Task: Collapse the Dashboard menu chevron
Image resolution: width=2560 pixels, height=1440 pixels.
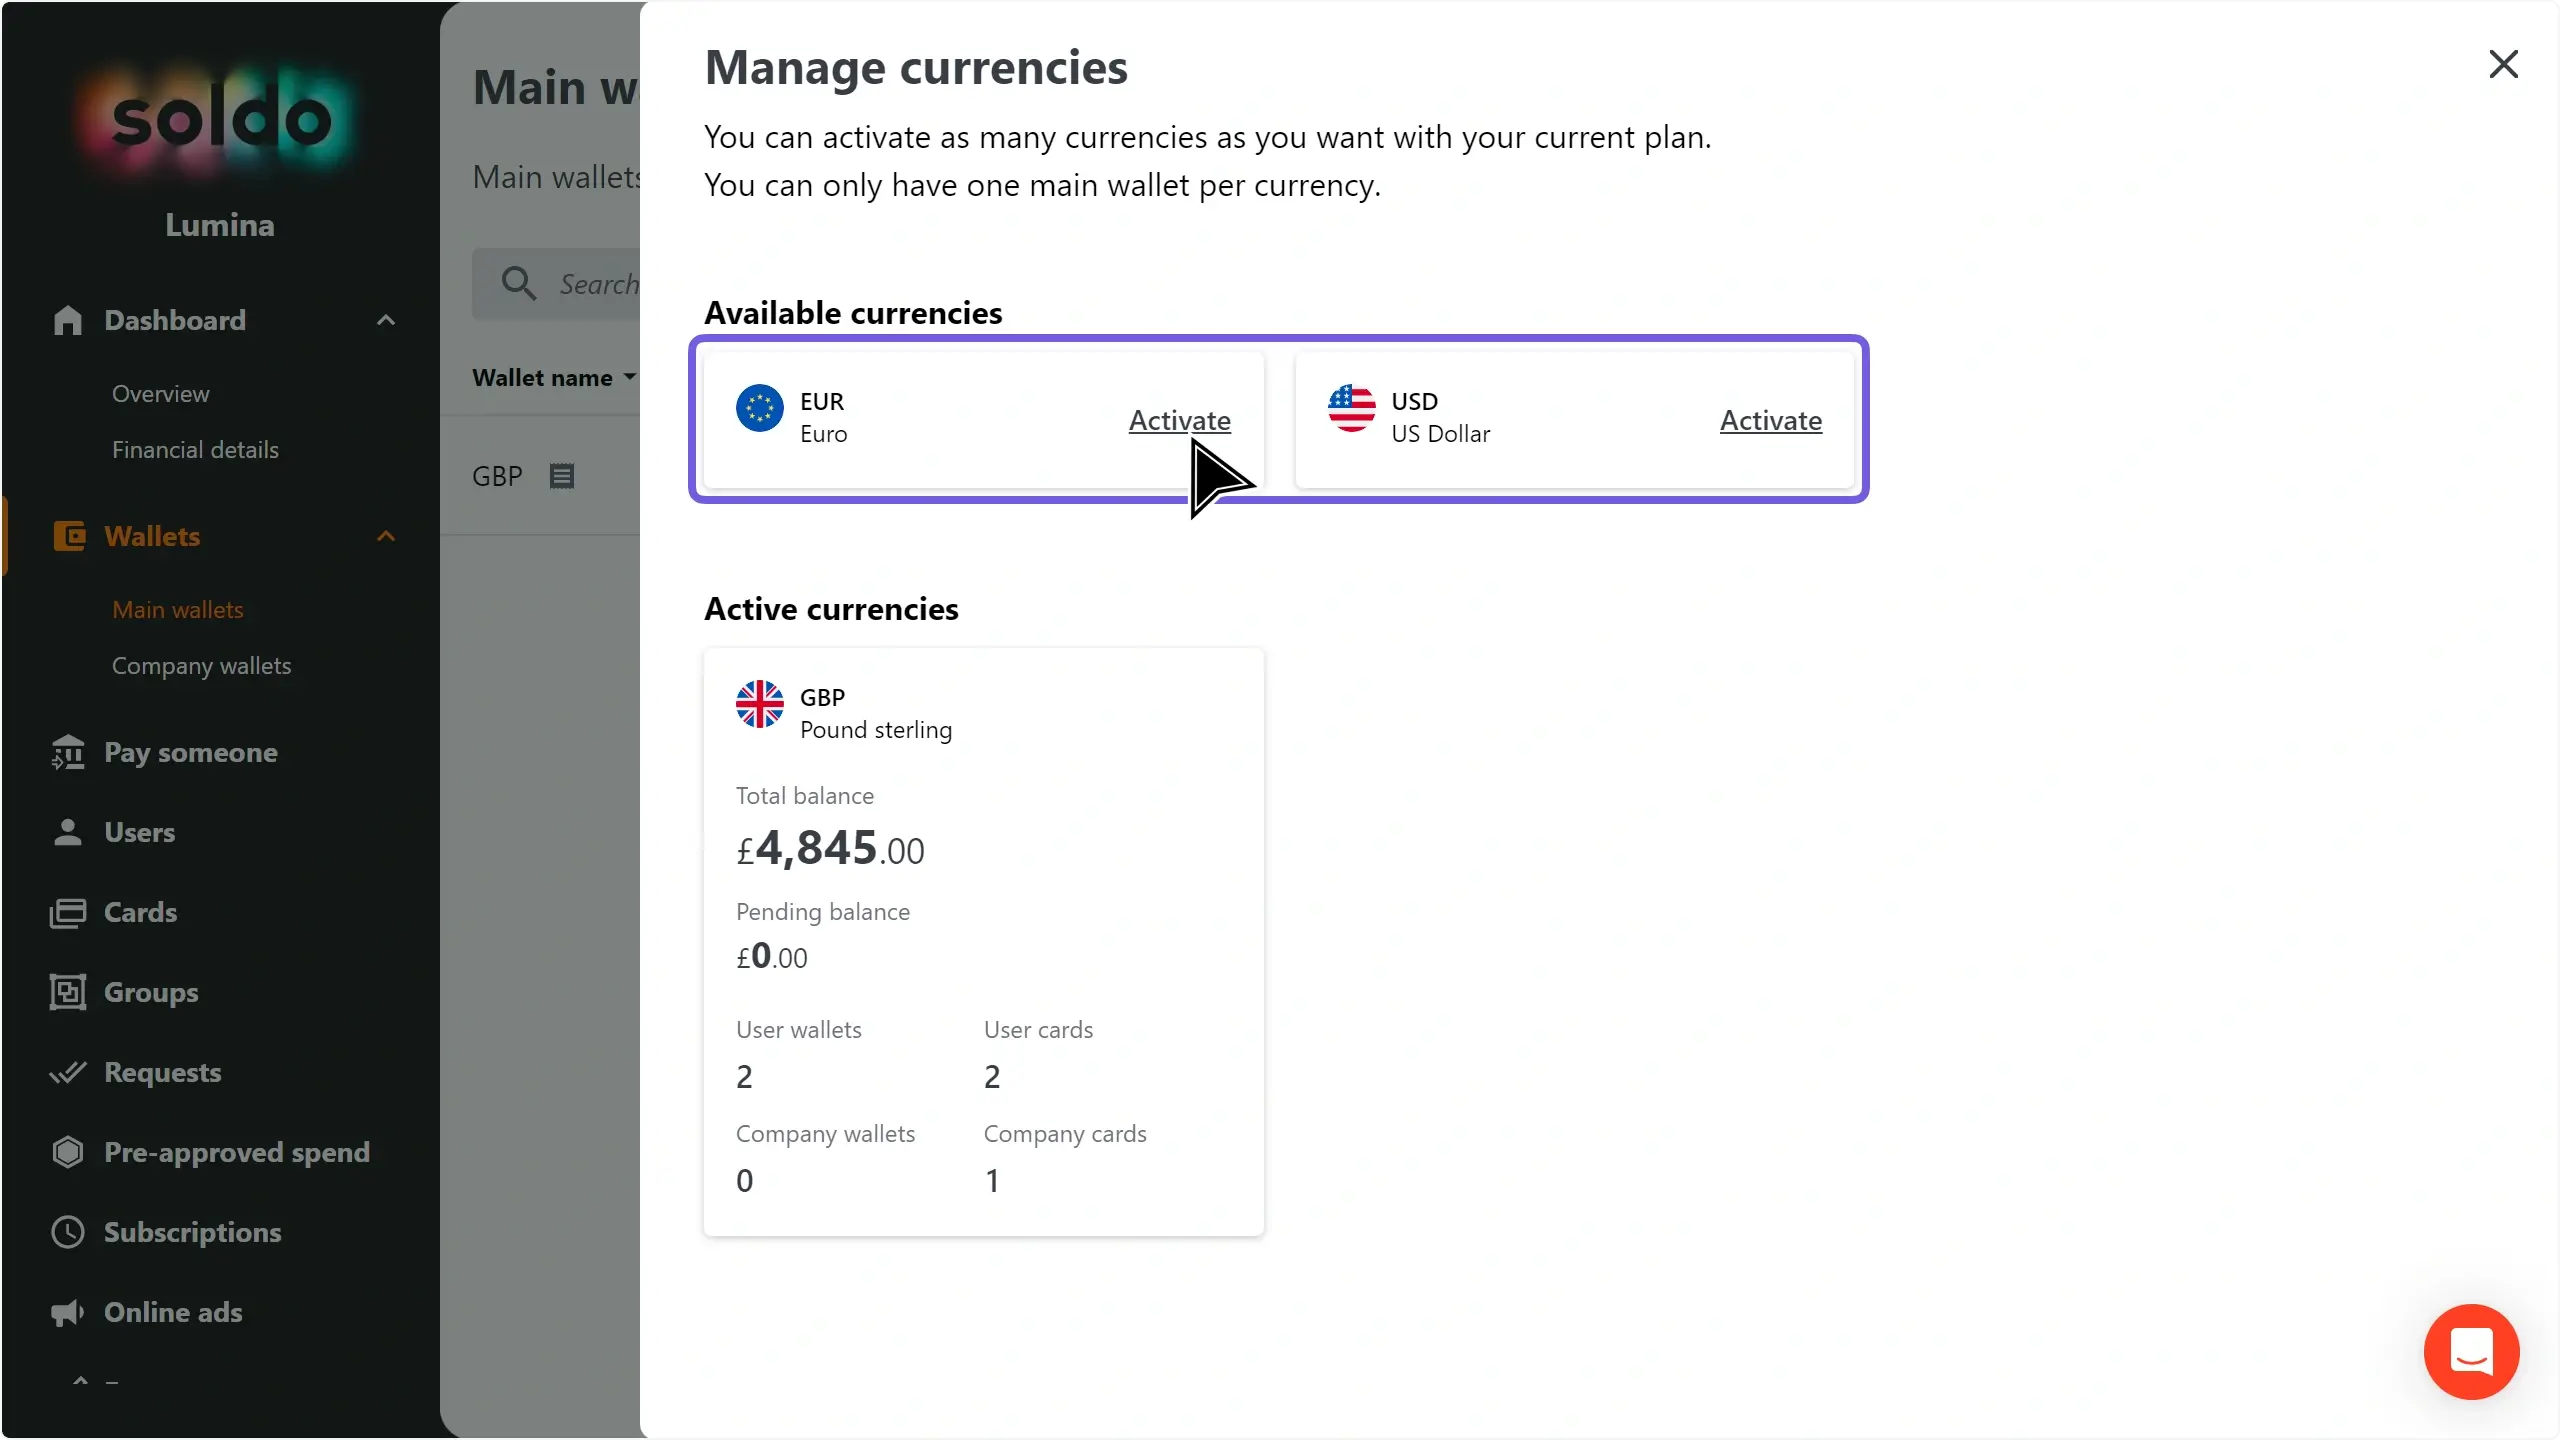Action: [386, 320]
